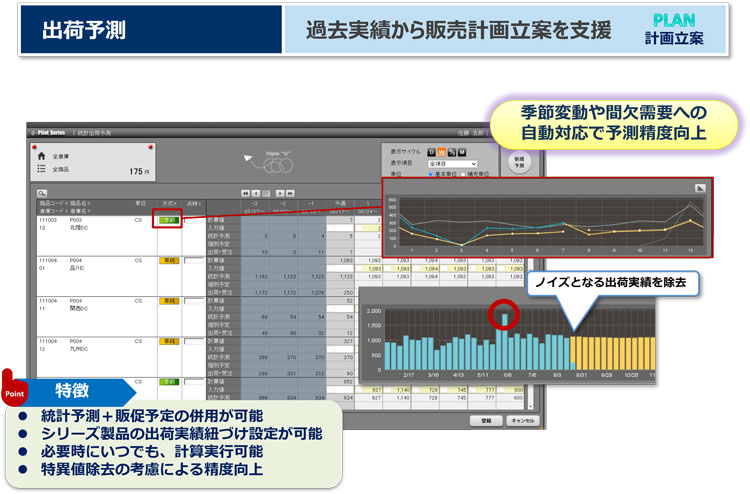
Task: Click the yellow 単純 method badge for 九州DC
Action: click(x=169, y=341)
